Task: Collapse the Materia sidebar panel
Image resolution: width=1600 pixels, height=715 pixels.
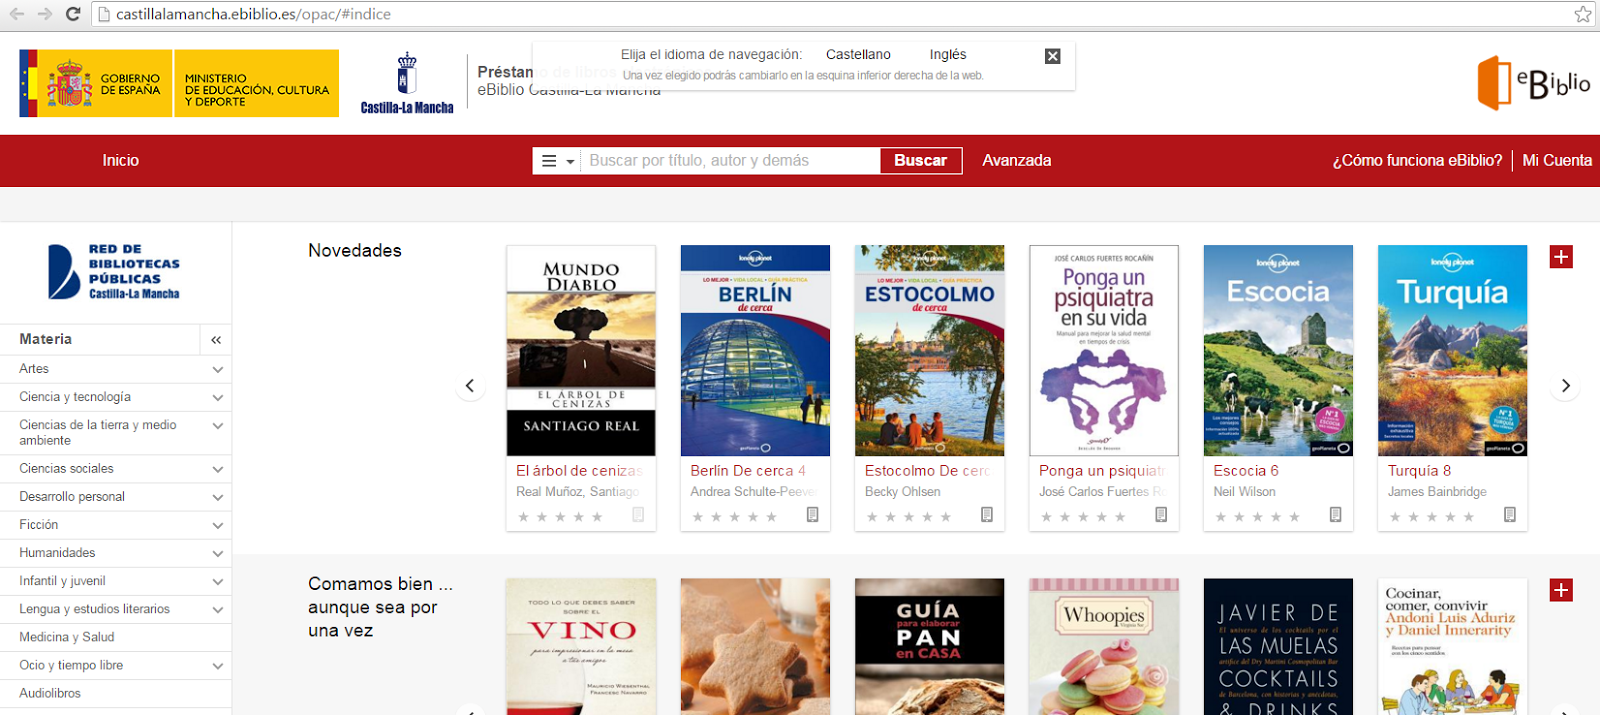Action: tap(216, 340)
